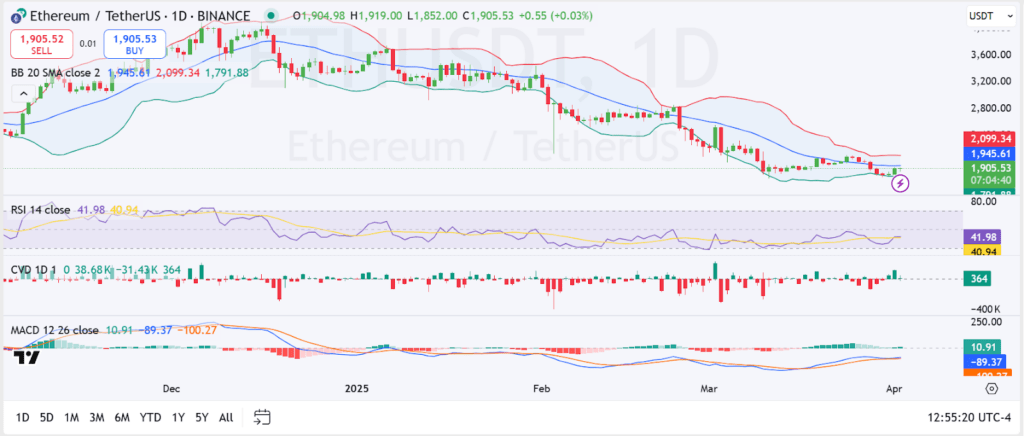Click the CVD legend value 38.68K
The width and height of the screenshot is (1024, 436).
93,269
